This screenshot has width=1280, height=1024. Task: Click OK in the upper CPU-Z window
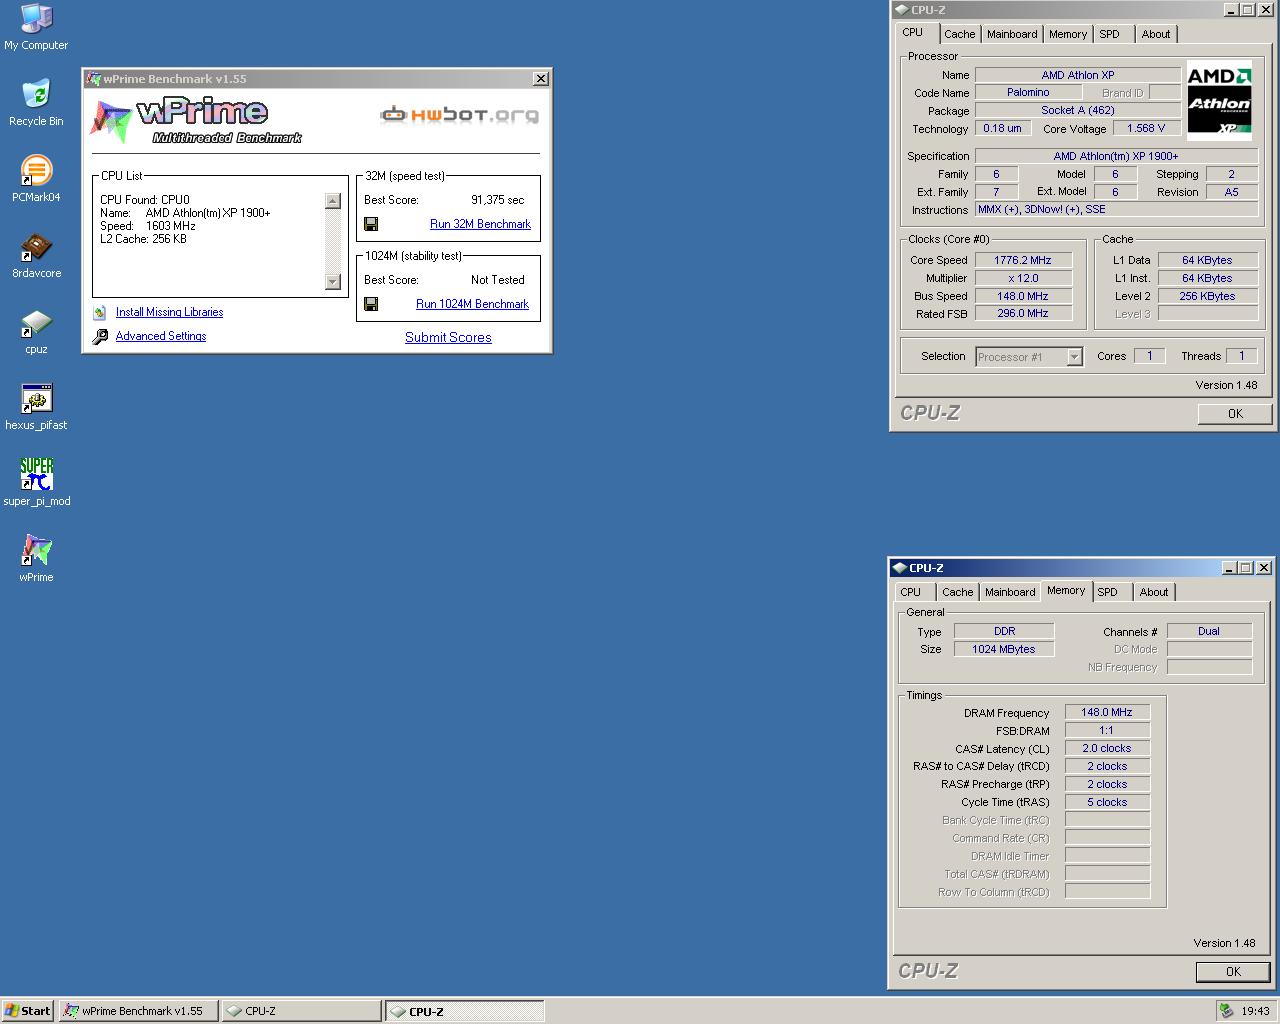click(1235, 414)
